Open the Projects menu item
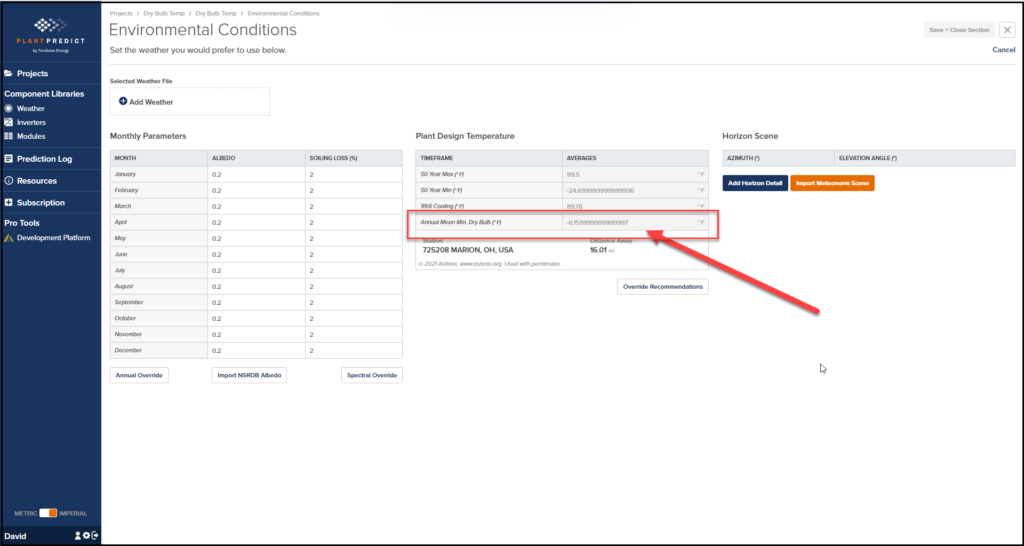Screen dimensions: 1024x546 pyautogui.click(x=33, y=73)
